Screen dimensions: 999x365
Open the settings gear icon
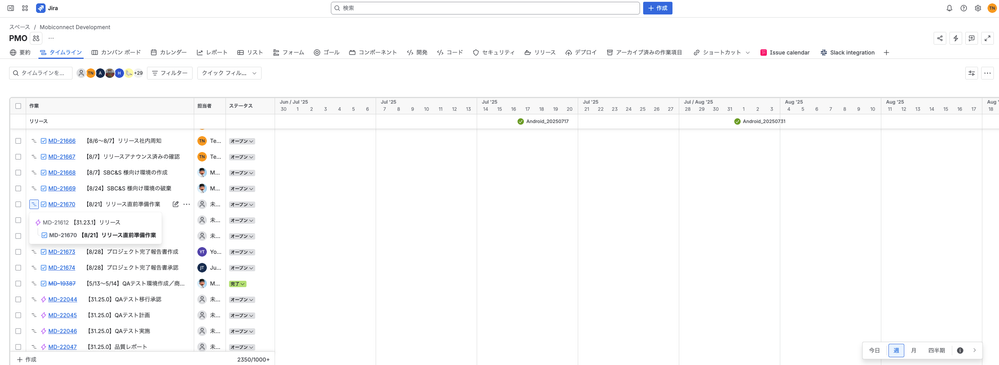point(977,8)
